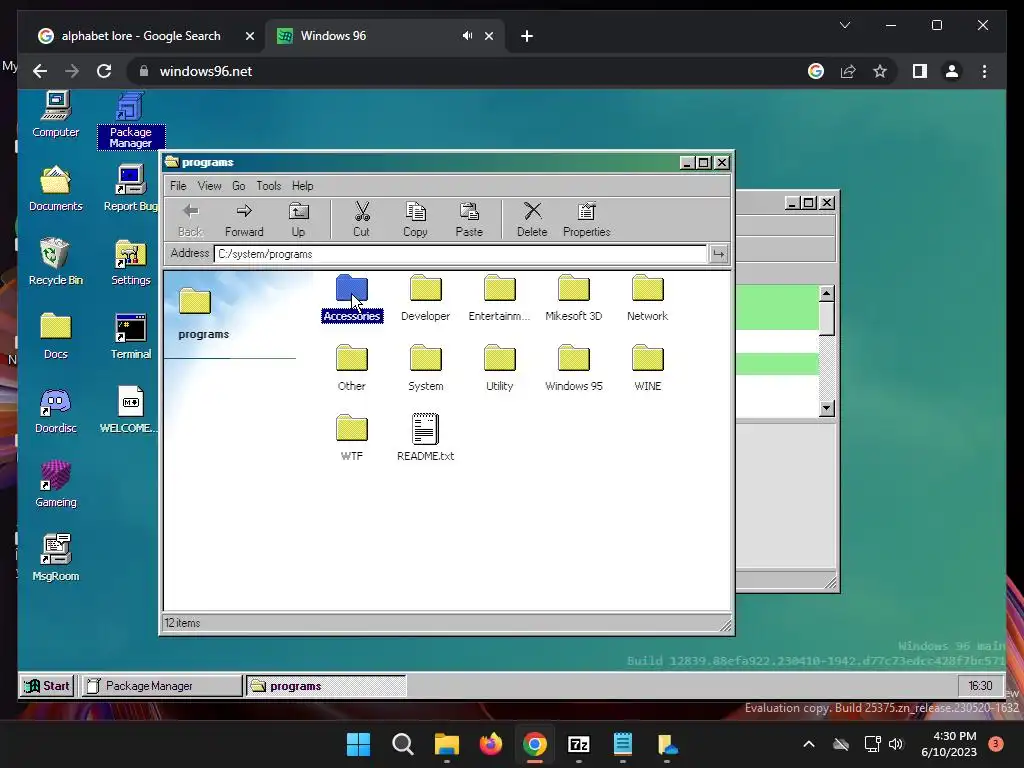Open the File menu

pos(178,185)
